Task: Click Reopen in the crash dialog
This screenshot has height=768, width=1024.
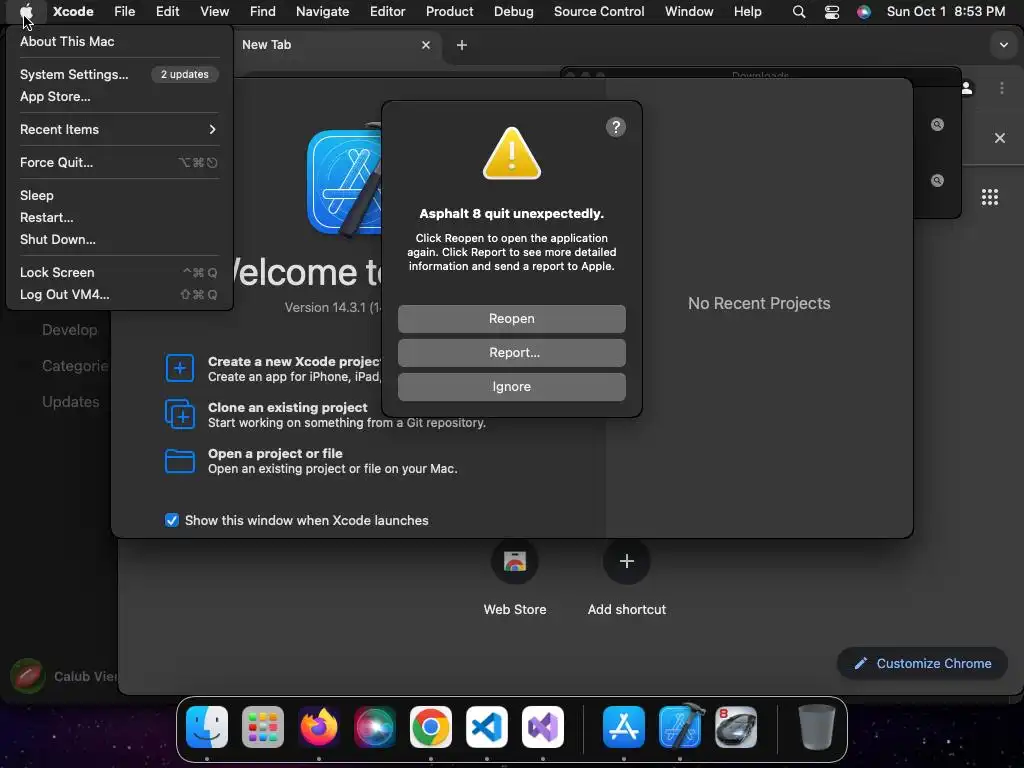Action: click(511, 319)
